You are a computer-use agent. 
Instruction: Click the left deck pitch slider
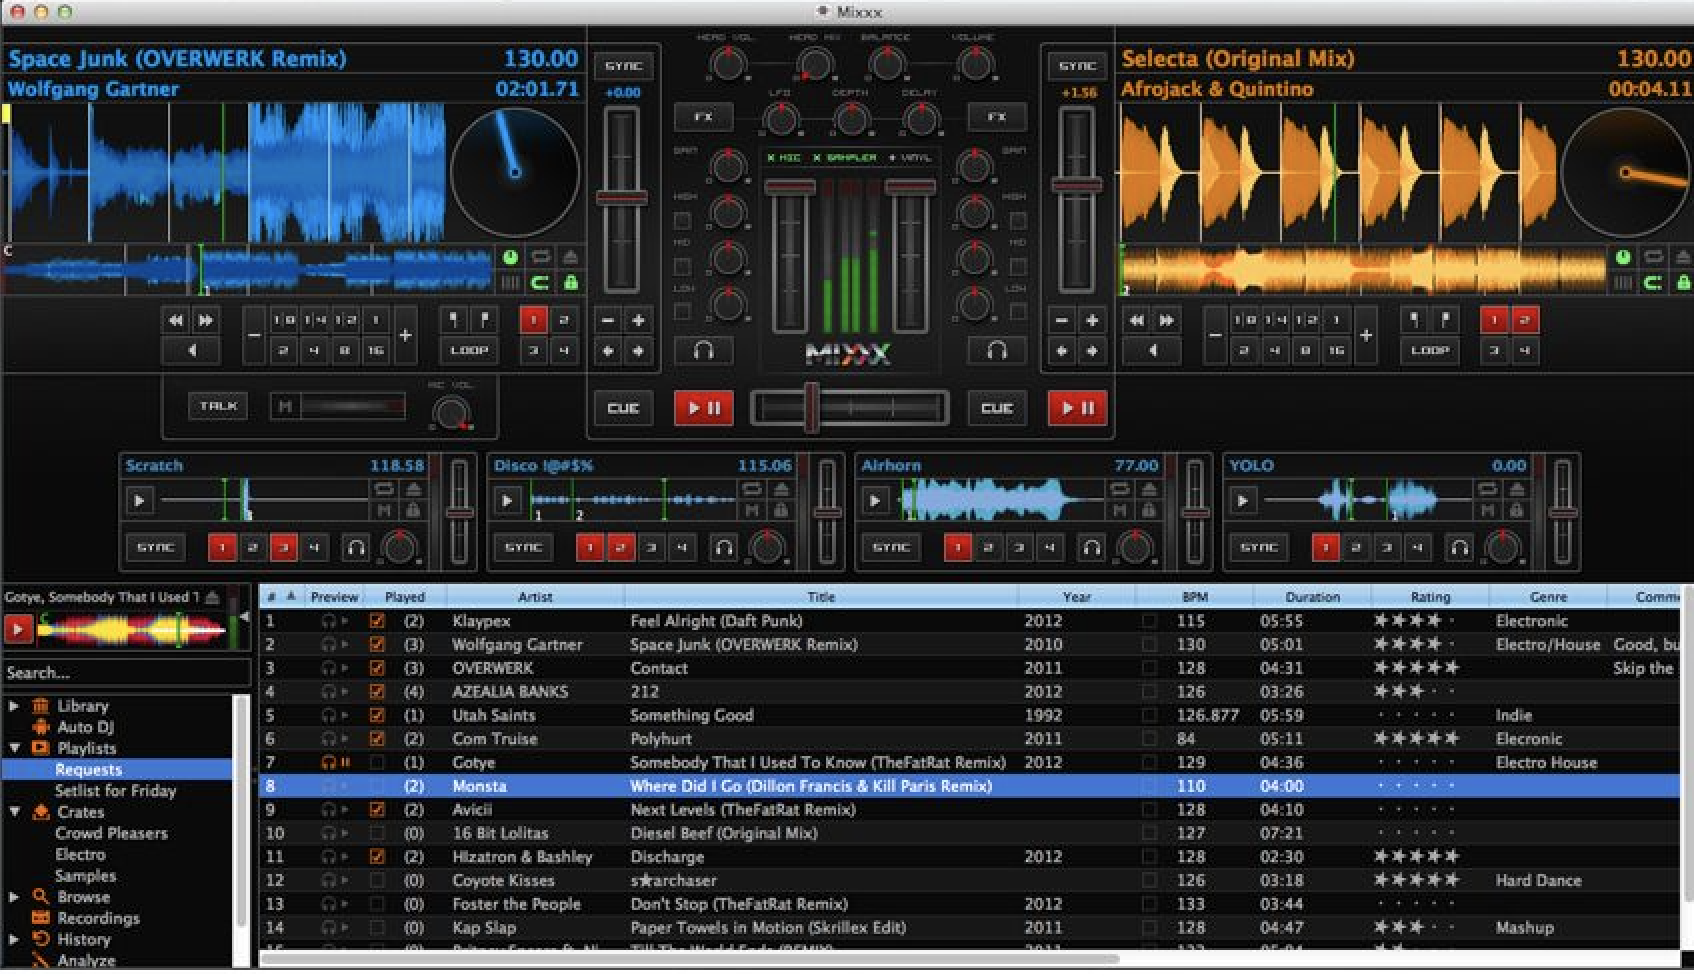point(622,200)
